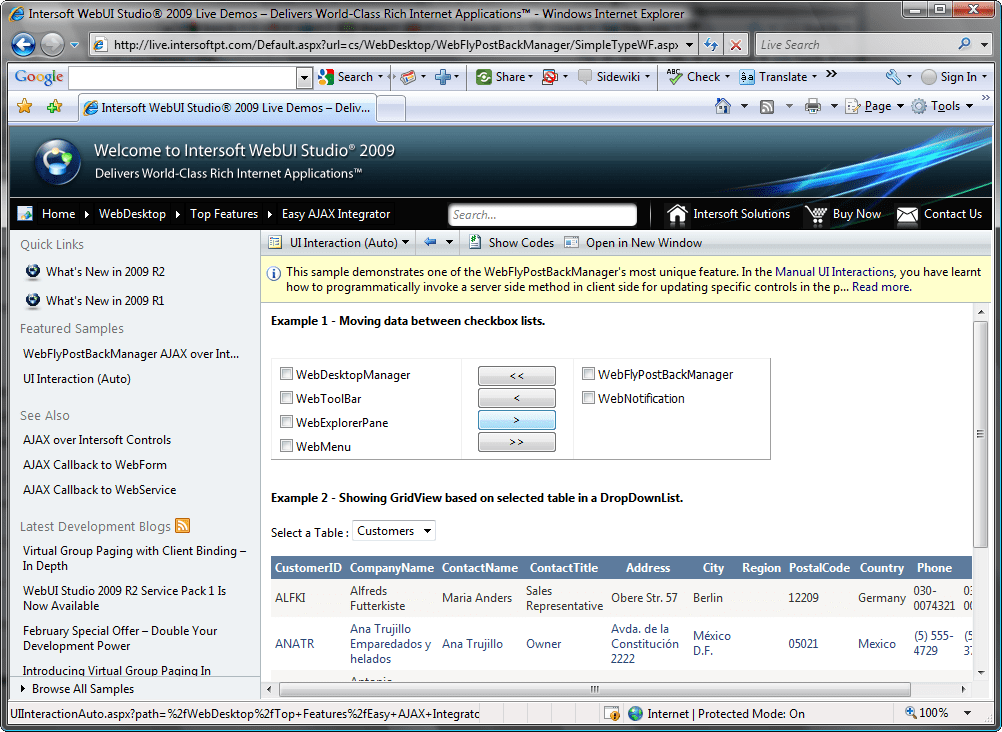Click the Search field in the page header
Image resolution: width=1002 pixels, height=732 pixels.
tap(542, 214)
